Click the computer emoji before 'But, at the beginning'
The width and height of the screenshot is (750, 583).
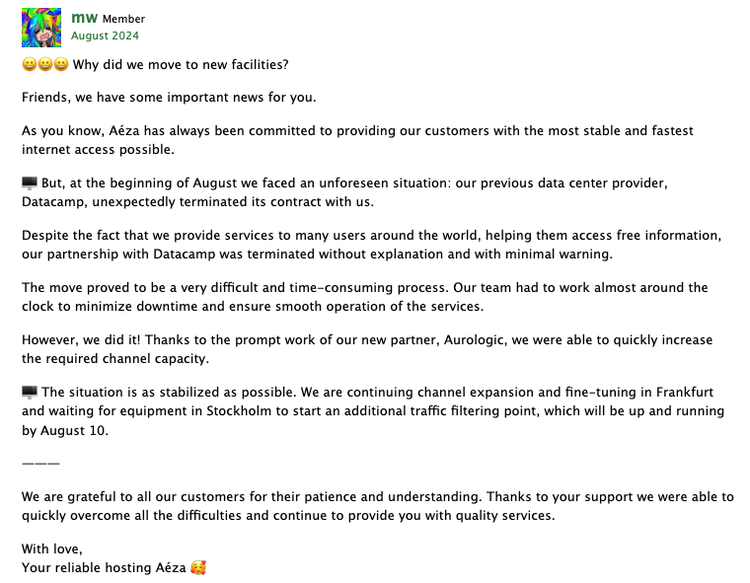[29, 184]
